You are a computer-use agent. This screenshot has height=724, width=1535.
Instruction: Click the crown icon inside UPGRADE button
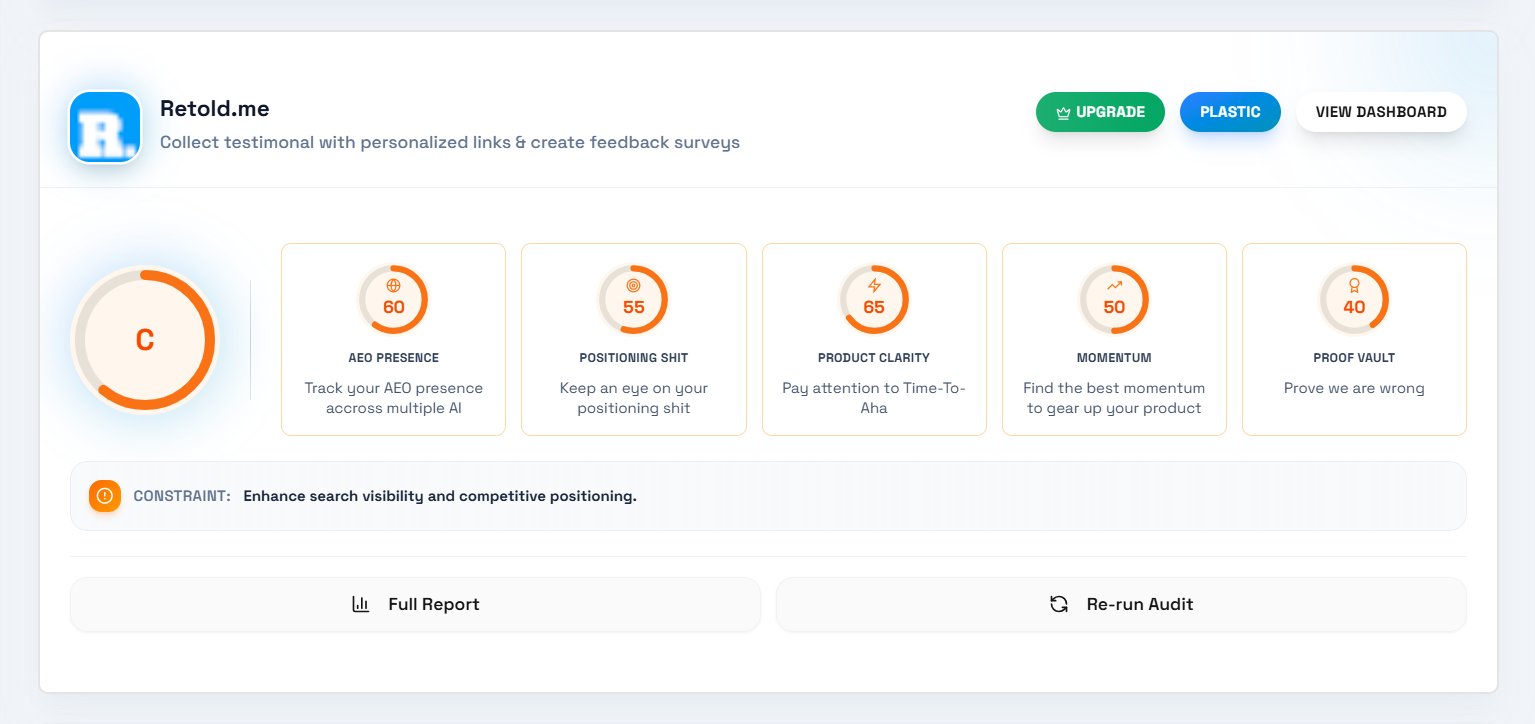pos(1062,112)
